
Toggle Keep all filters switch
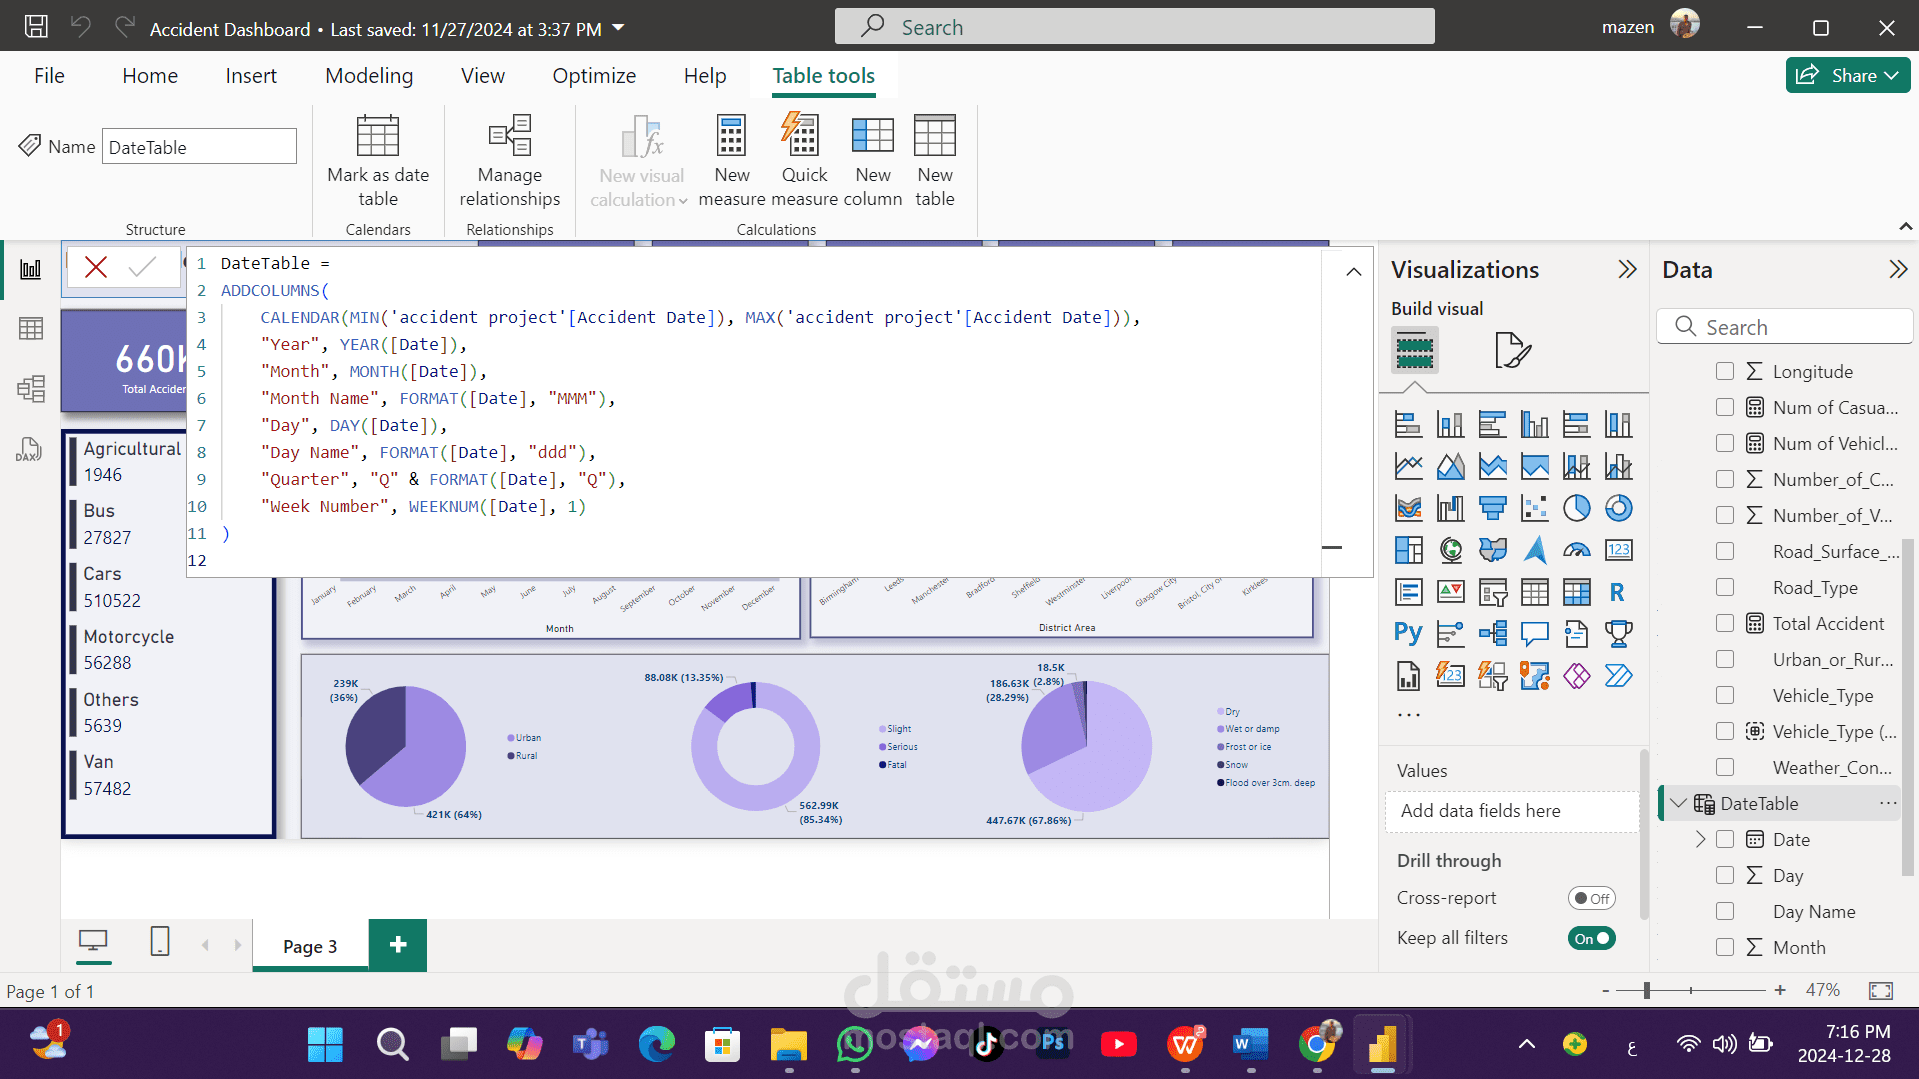[x=1591, y=938]
